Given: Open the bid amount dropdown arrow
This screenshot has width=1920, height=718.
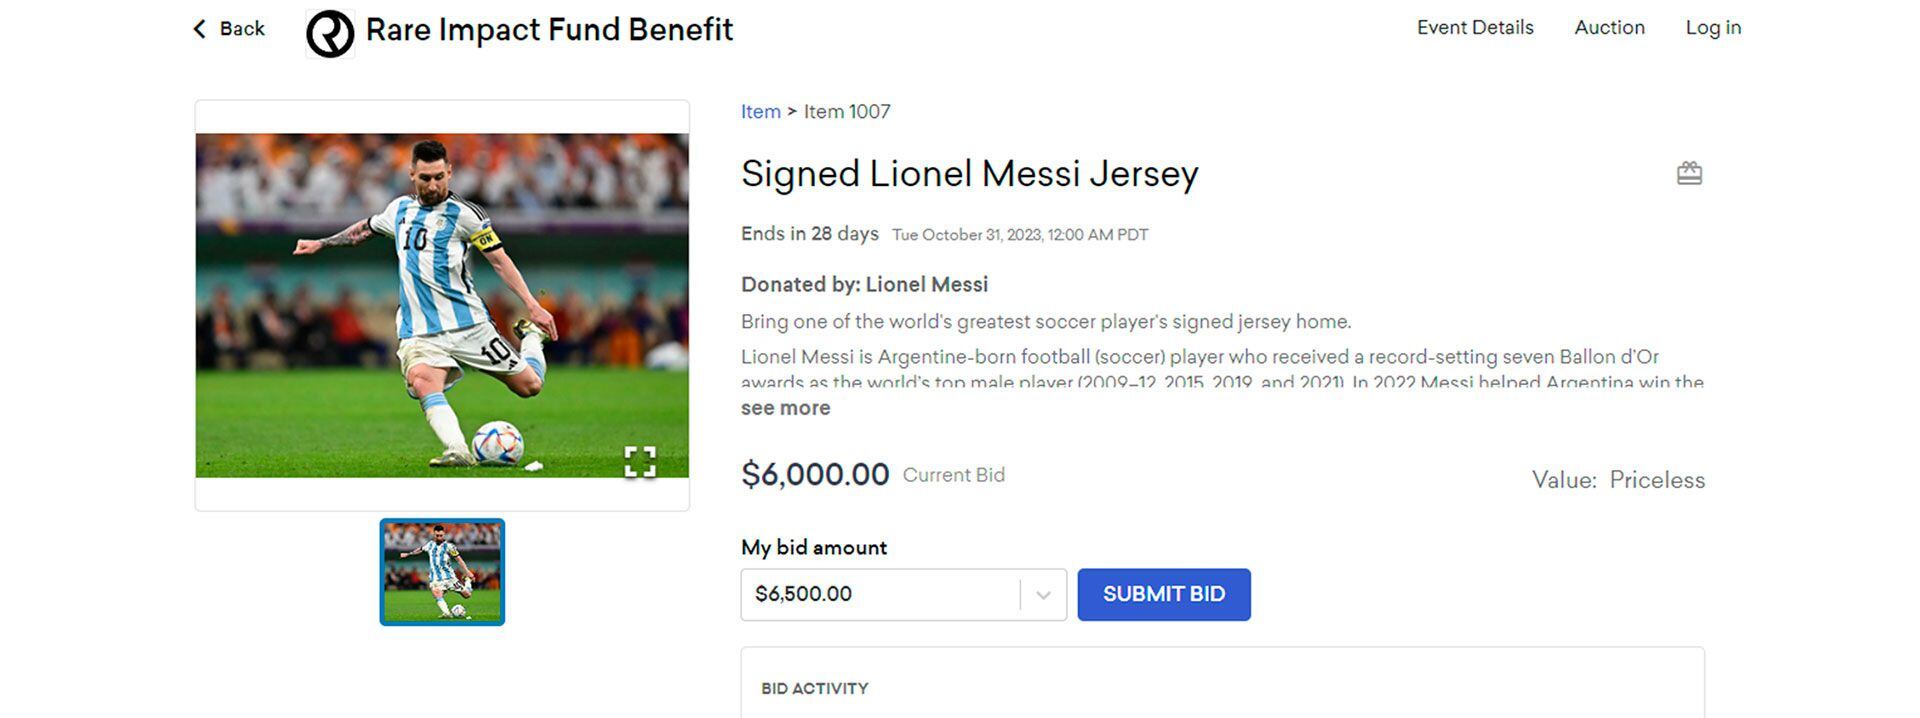Looking at the screenshot, I should click(1043, 595).
